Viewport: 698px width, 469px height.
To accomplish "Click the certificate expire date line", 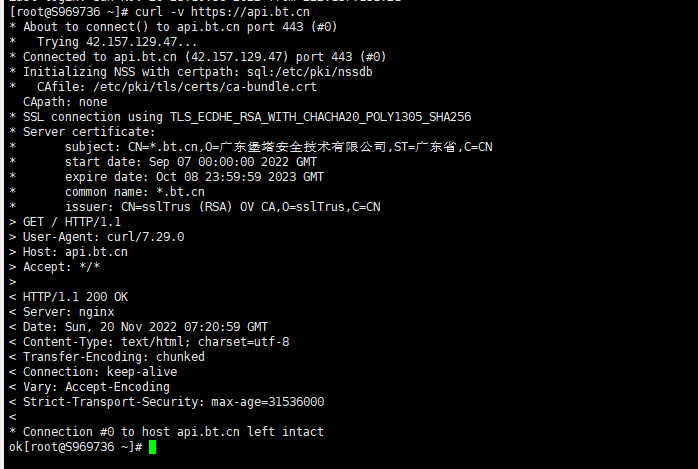I will (x=195, y=177).
